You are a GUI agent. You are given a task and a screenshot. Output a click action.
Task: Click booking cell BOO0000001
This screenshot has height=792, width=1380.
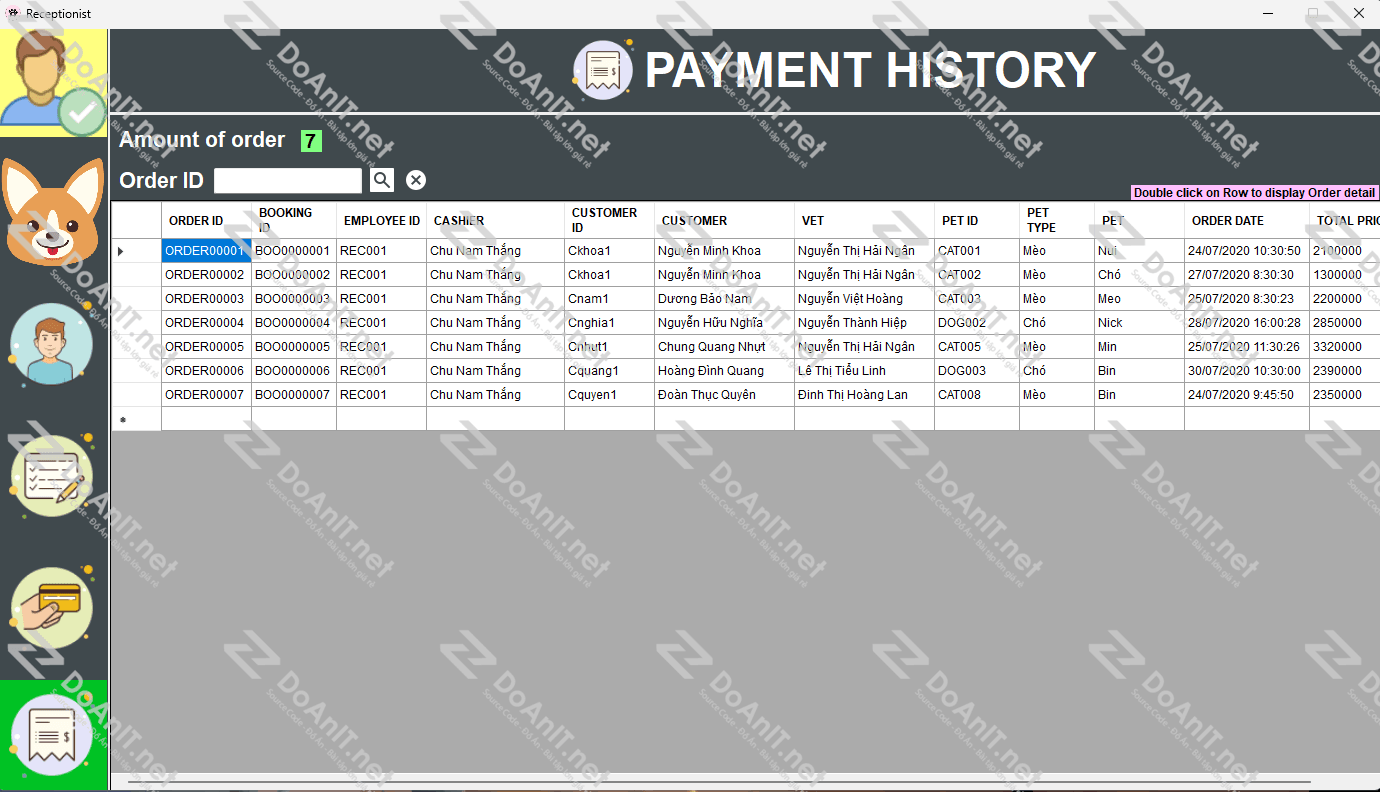tap(294, 251)
